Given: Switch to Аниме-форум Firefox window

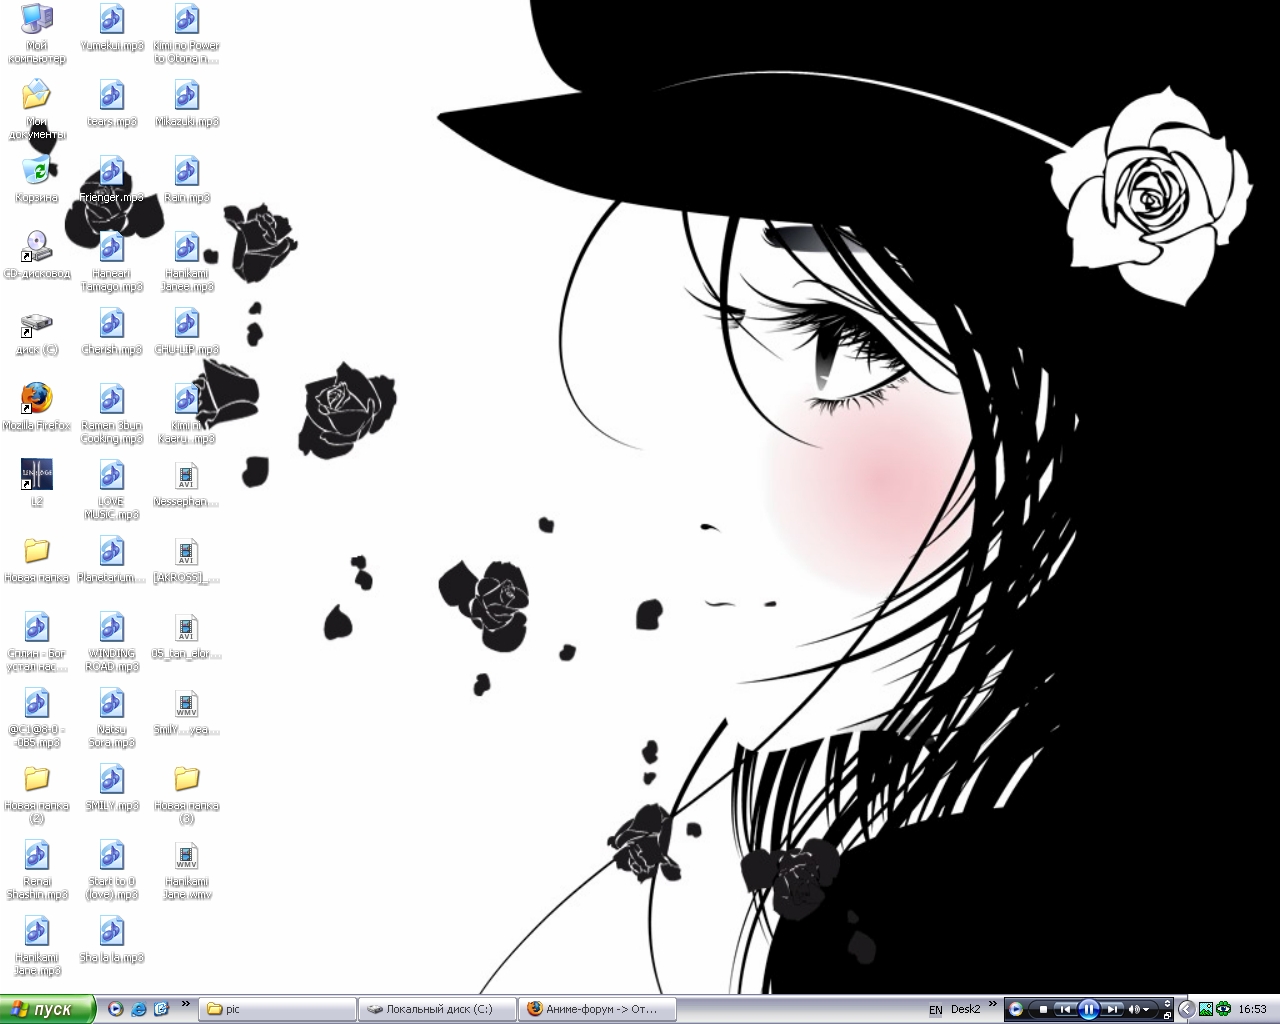Looking at the screenshot, I should [x=598, y=1009].
